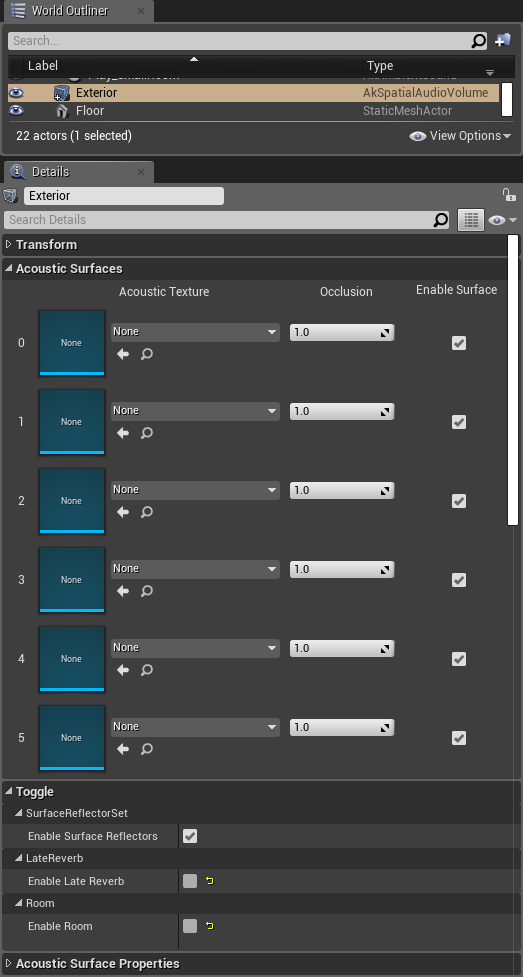Use selected asset for surface 3 texture

click(x=123, y=591)
